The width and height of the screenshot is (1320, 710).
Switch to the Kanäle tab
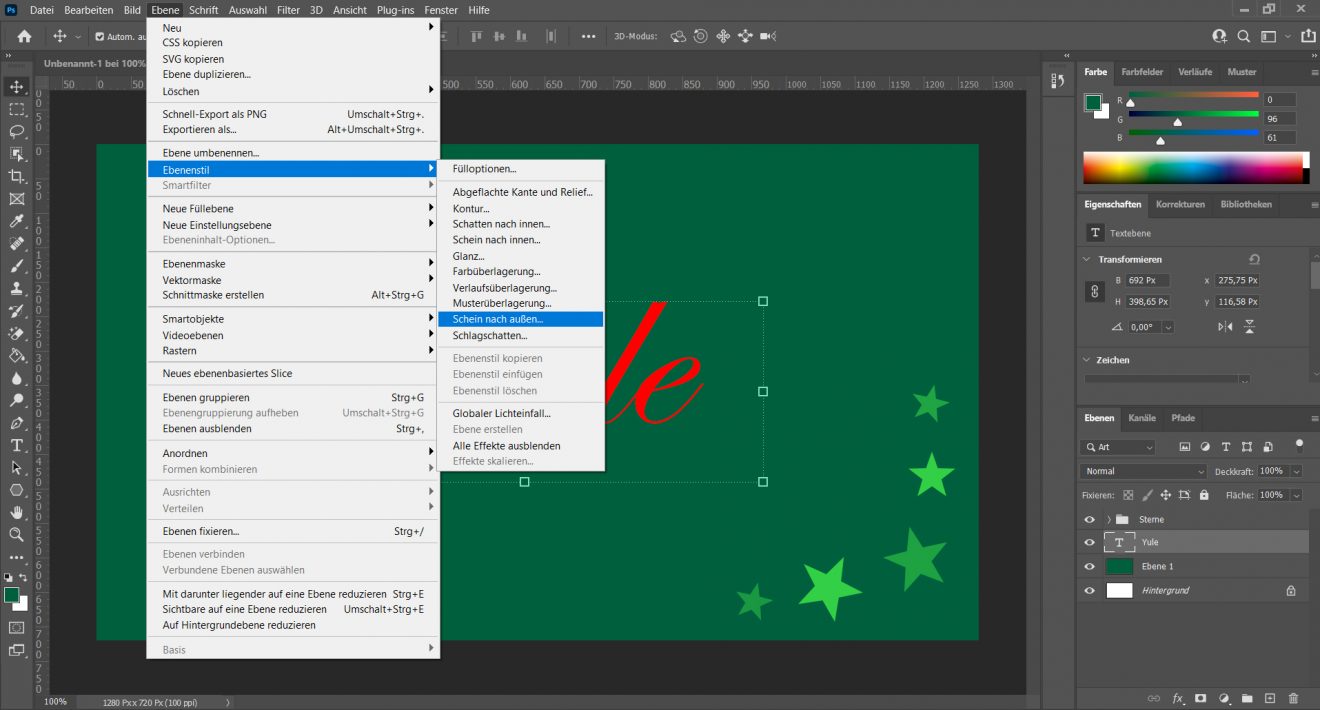[x=1141, y=418]
